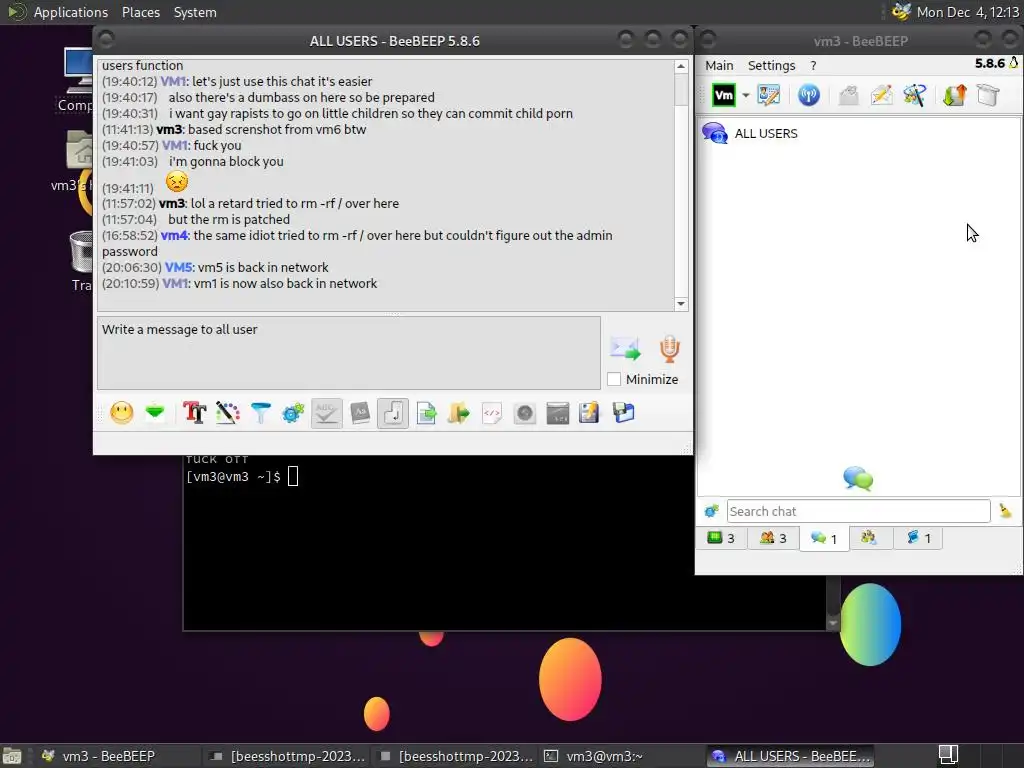The width and height of the screenshot is (1024, 768).
Task: Toggle the dictionary word completer button
Action: tap(360, 413)
